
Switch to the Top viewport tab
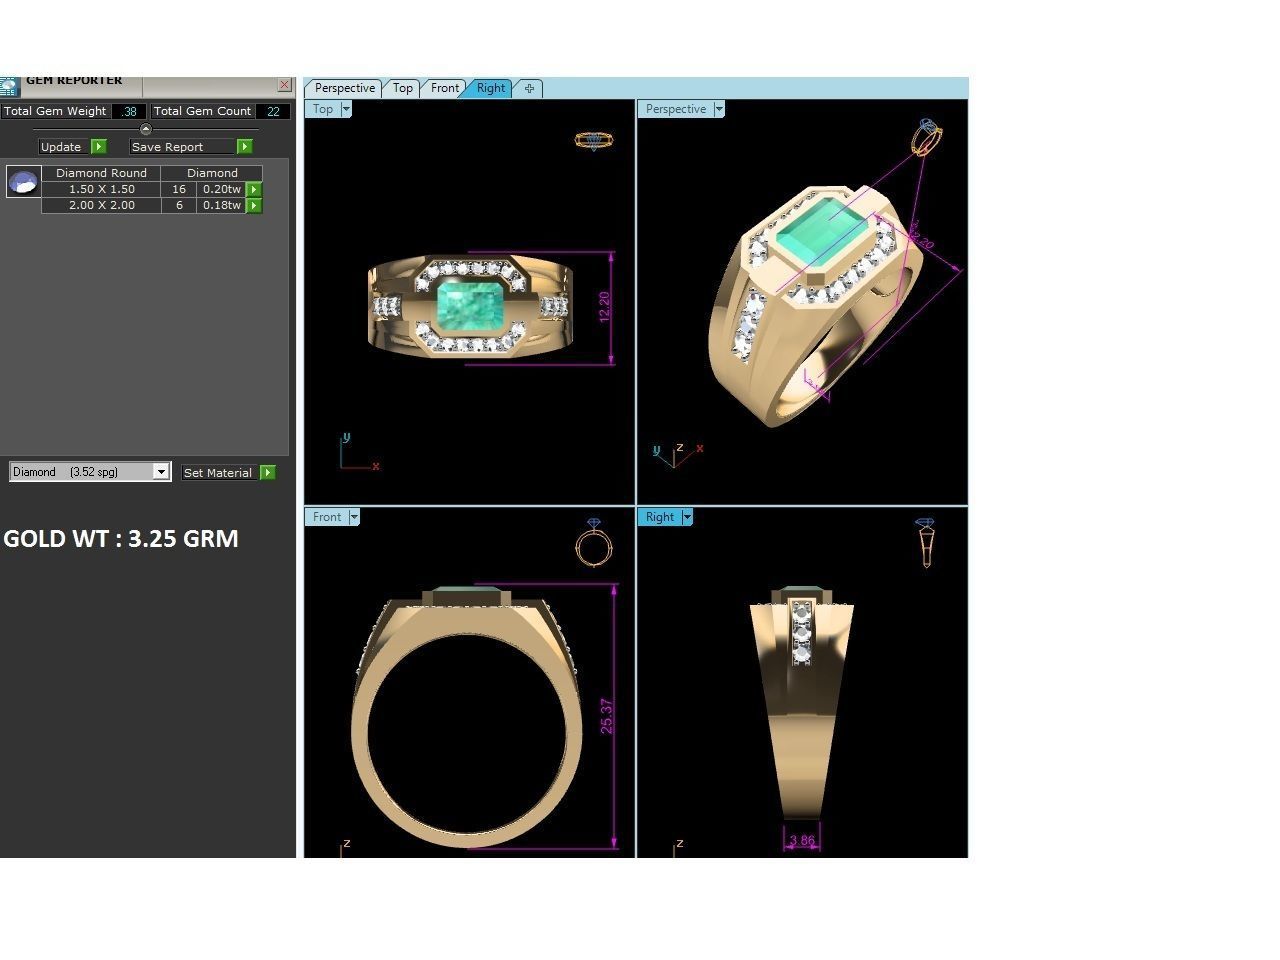coord(402,88)
